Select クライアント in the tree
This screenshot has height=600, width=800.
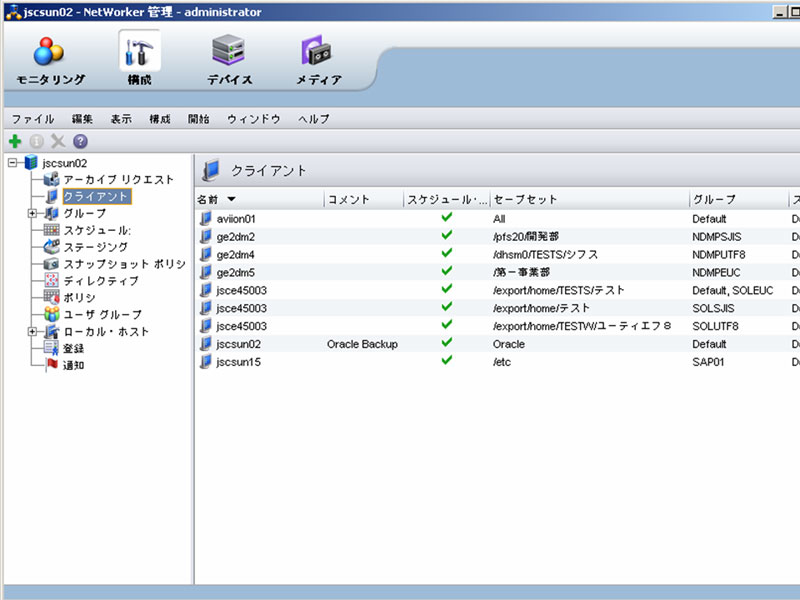tap(96, 196)
